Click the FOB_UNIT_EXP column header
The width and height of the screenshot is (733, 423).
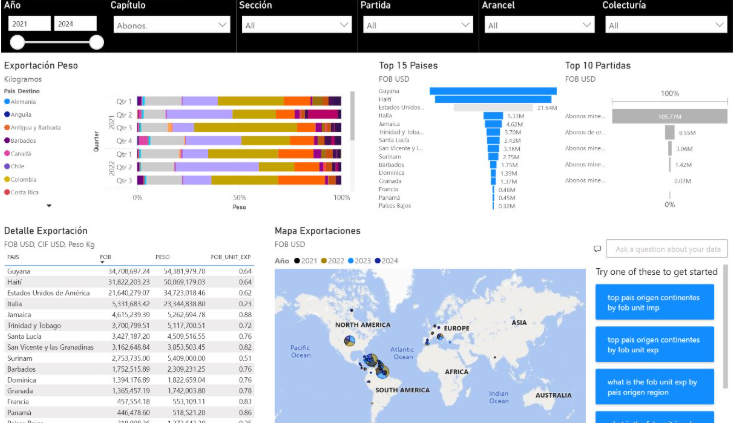pos(231,257)
